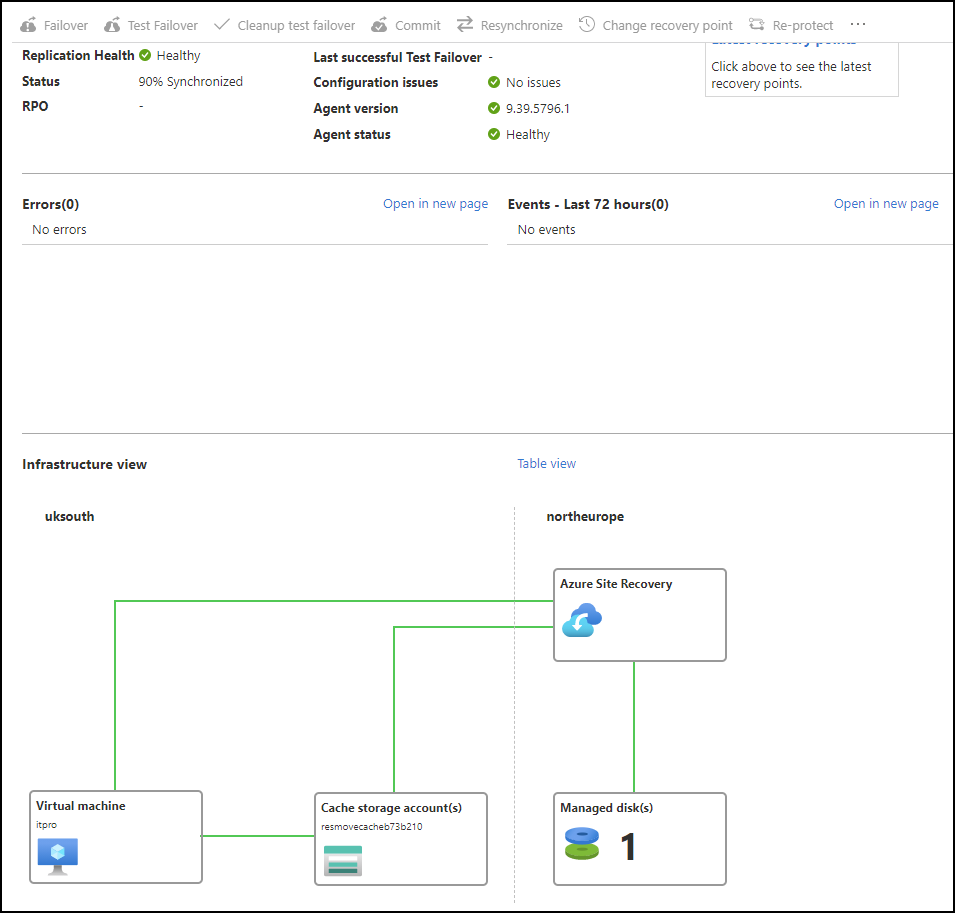The width and height of the screenshot is (955, 913).
Task: Click the Failover toolbar button
Action: [x=54, y=25]
